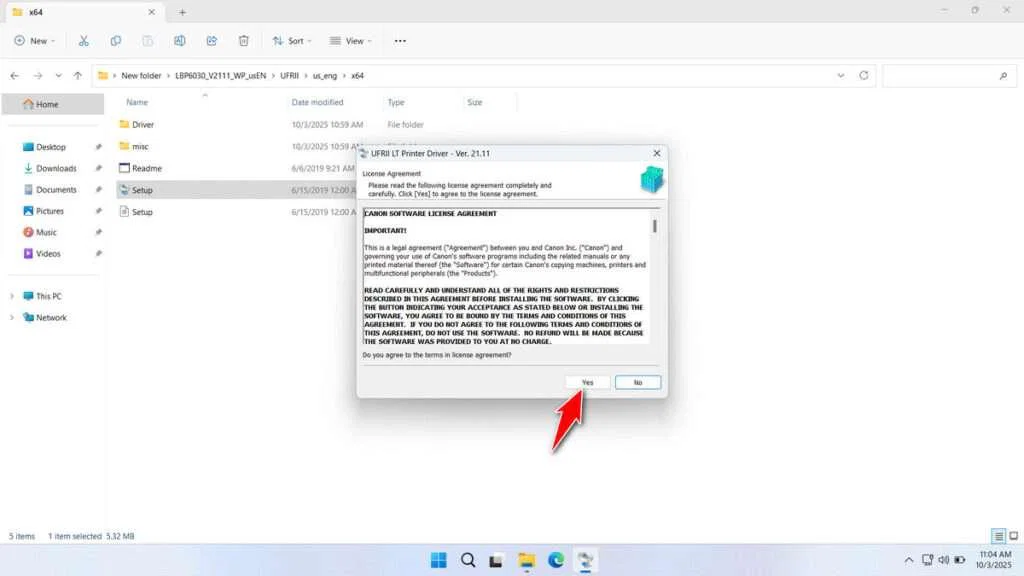This screenshot has width=1024, height=576.
Task: Go up one folder level
Action: pyautogui.click(x=77, y=76)
